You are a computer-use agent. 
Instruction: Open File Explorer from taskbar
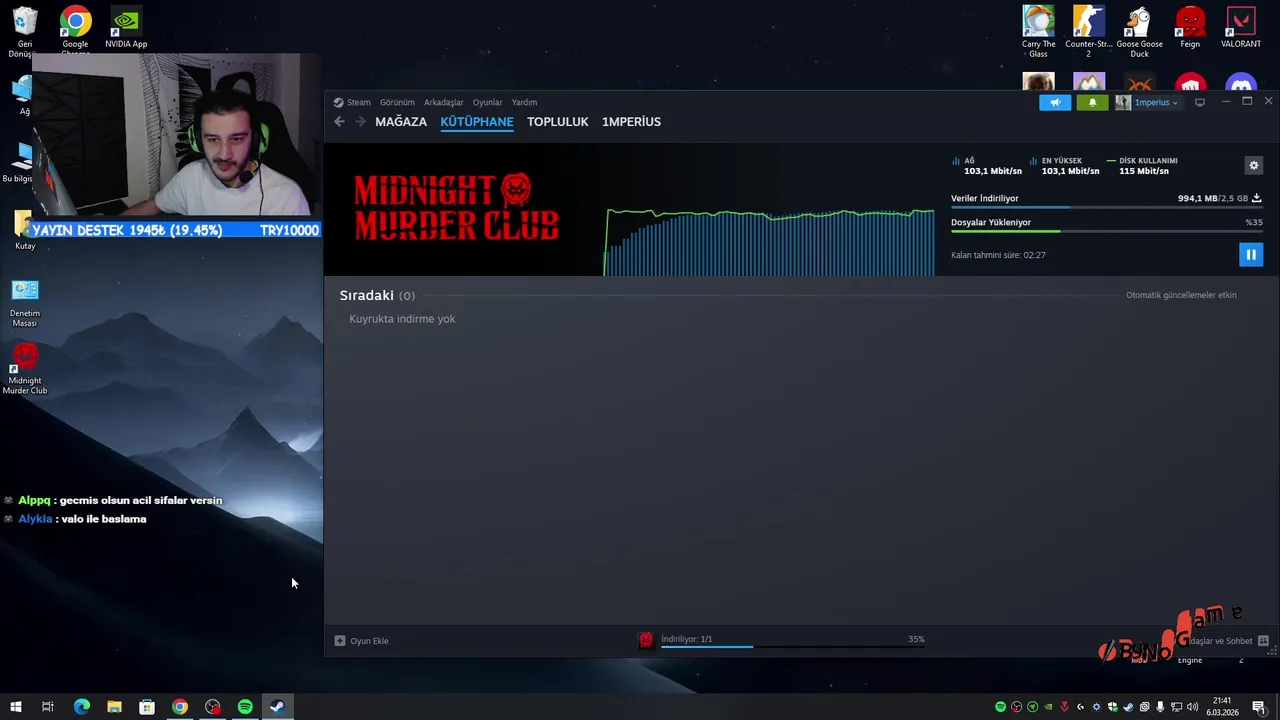[114, 707]
